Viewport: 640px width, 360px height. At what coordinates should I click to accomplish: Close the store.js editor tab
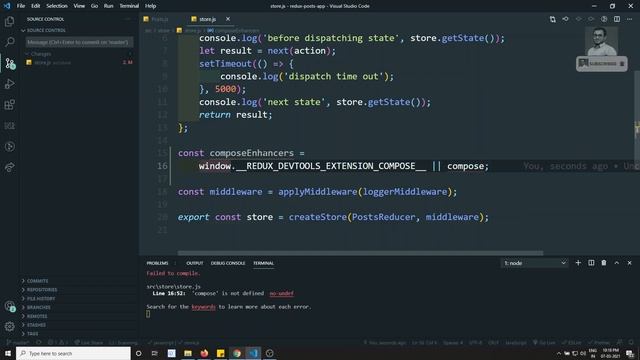(228, 19)
